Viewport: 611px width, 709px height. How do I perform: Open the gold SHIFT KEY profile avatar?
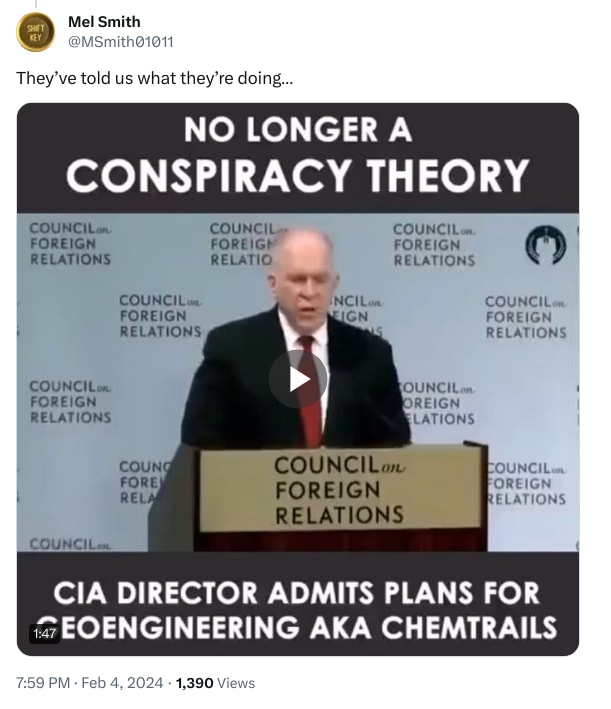coord(35,32)
